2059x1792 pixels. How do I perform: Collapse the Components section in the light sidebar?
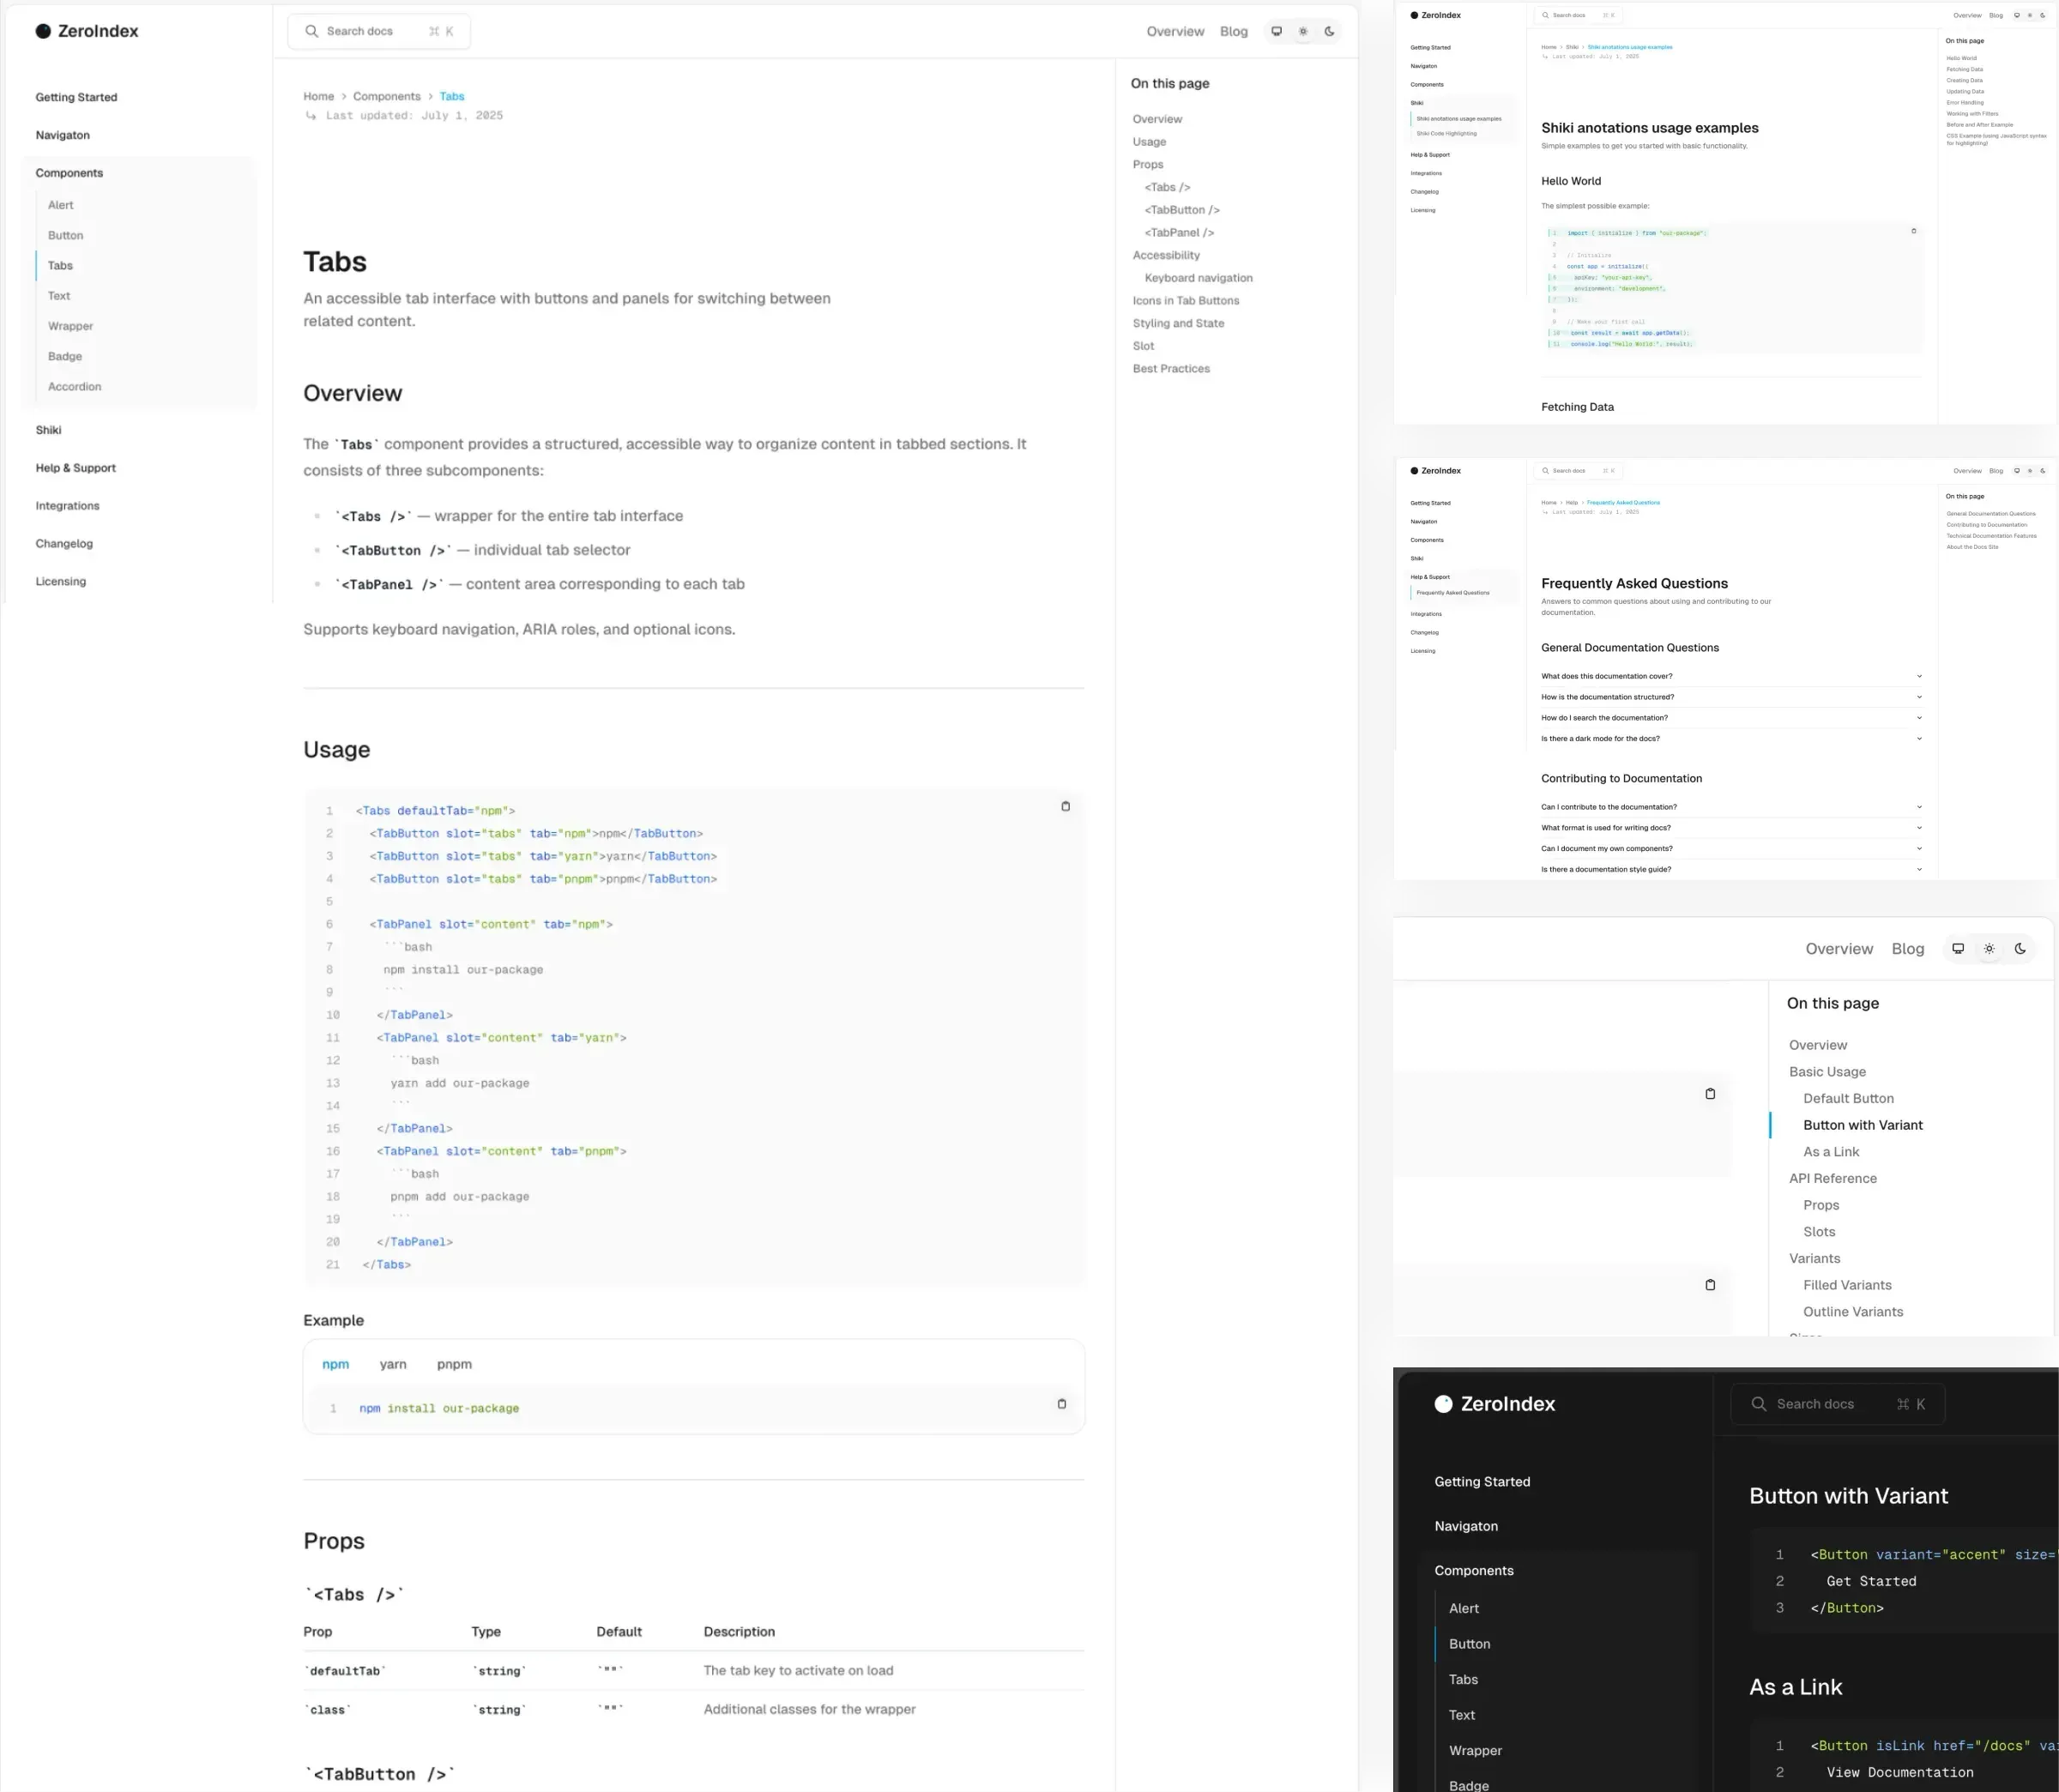[x=69, y=173]
